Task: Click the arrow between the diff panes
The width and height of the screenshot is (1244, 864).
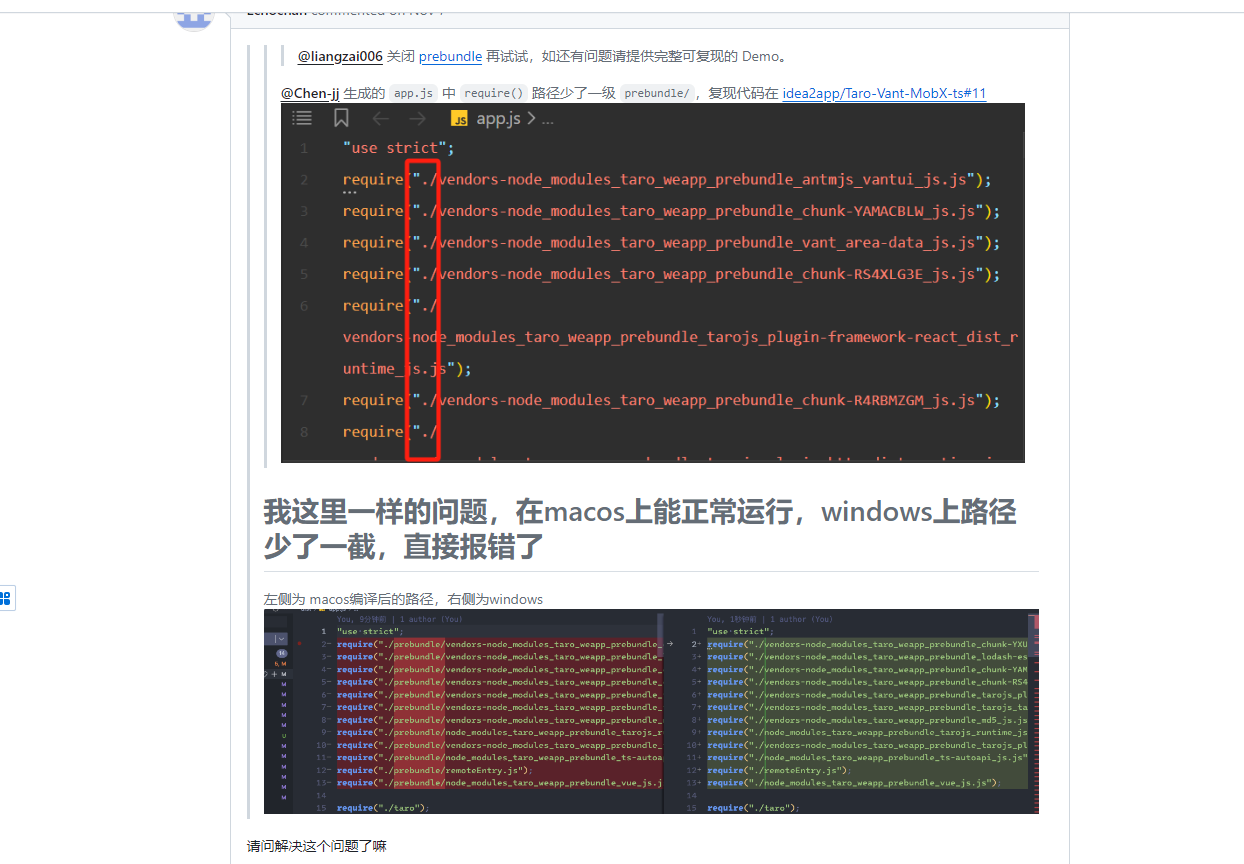Action: pos(670,644)
